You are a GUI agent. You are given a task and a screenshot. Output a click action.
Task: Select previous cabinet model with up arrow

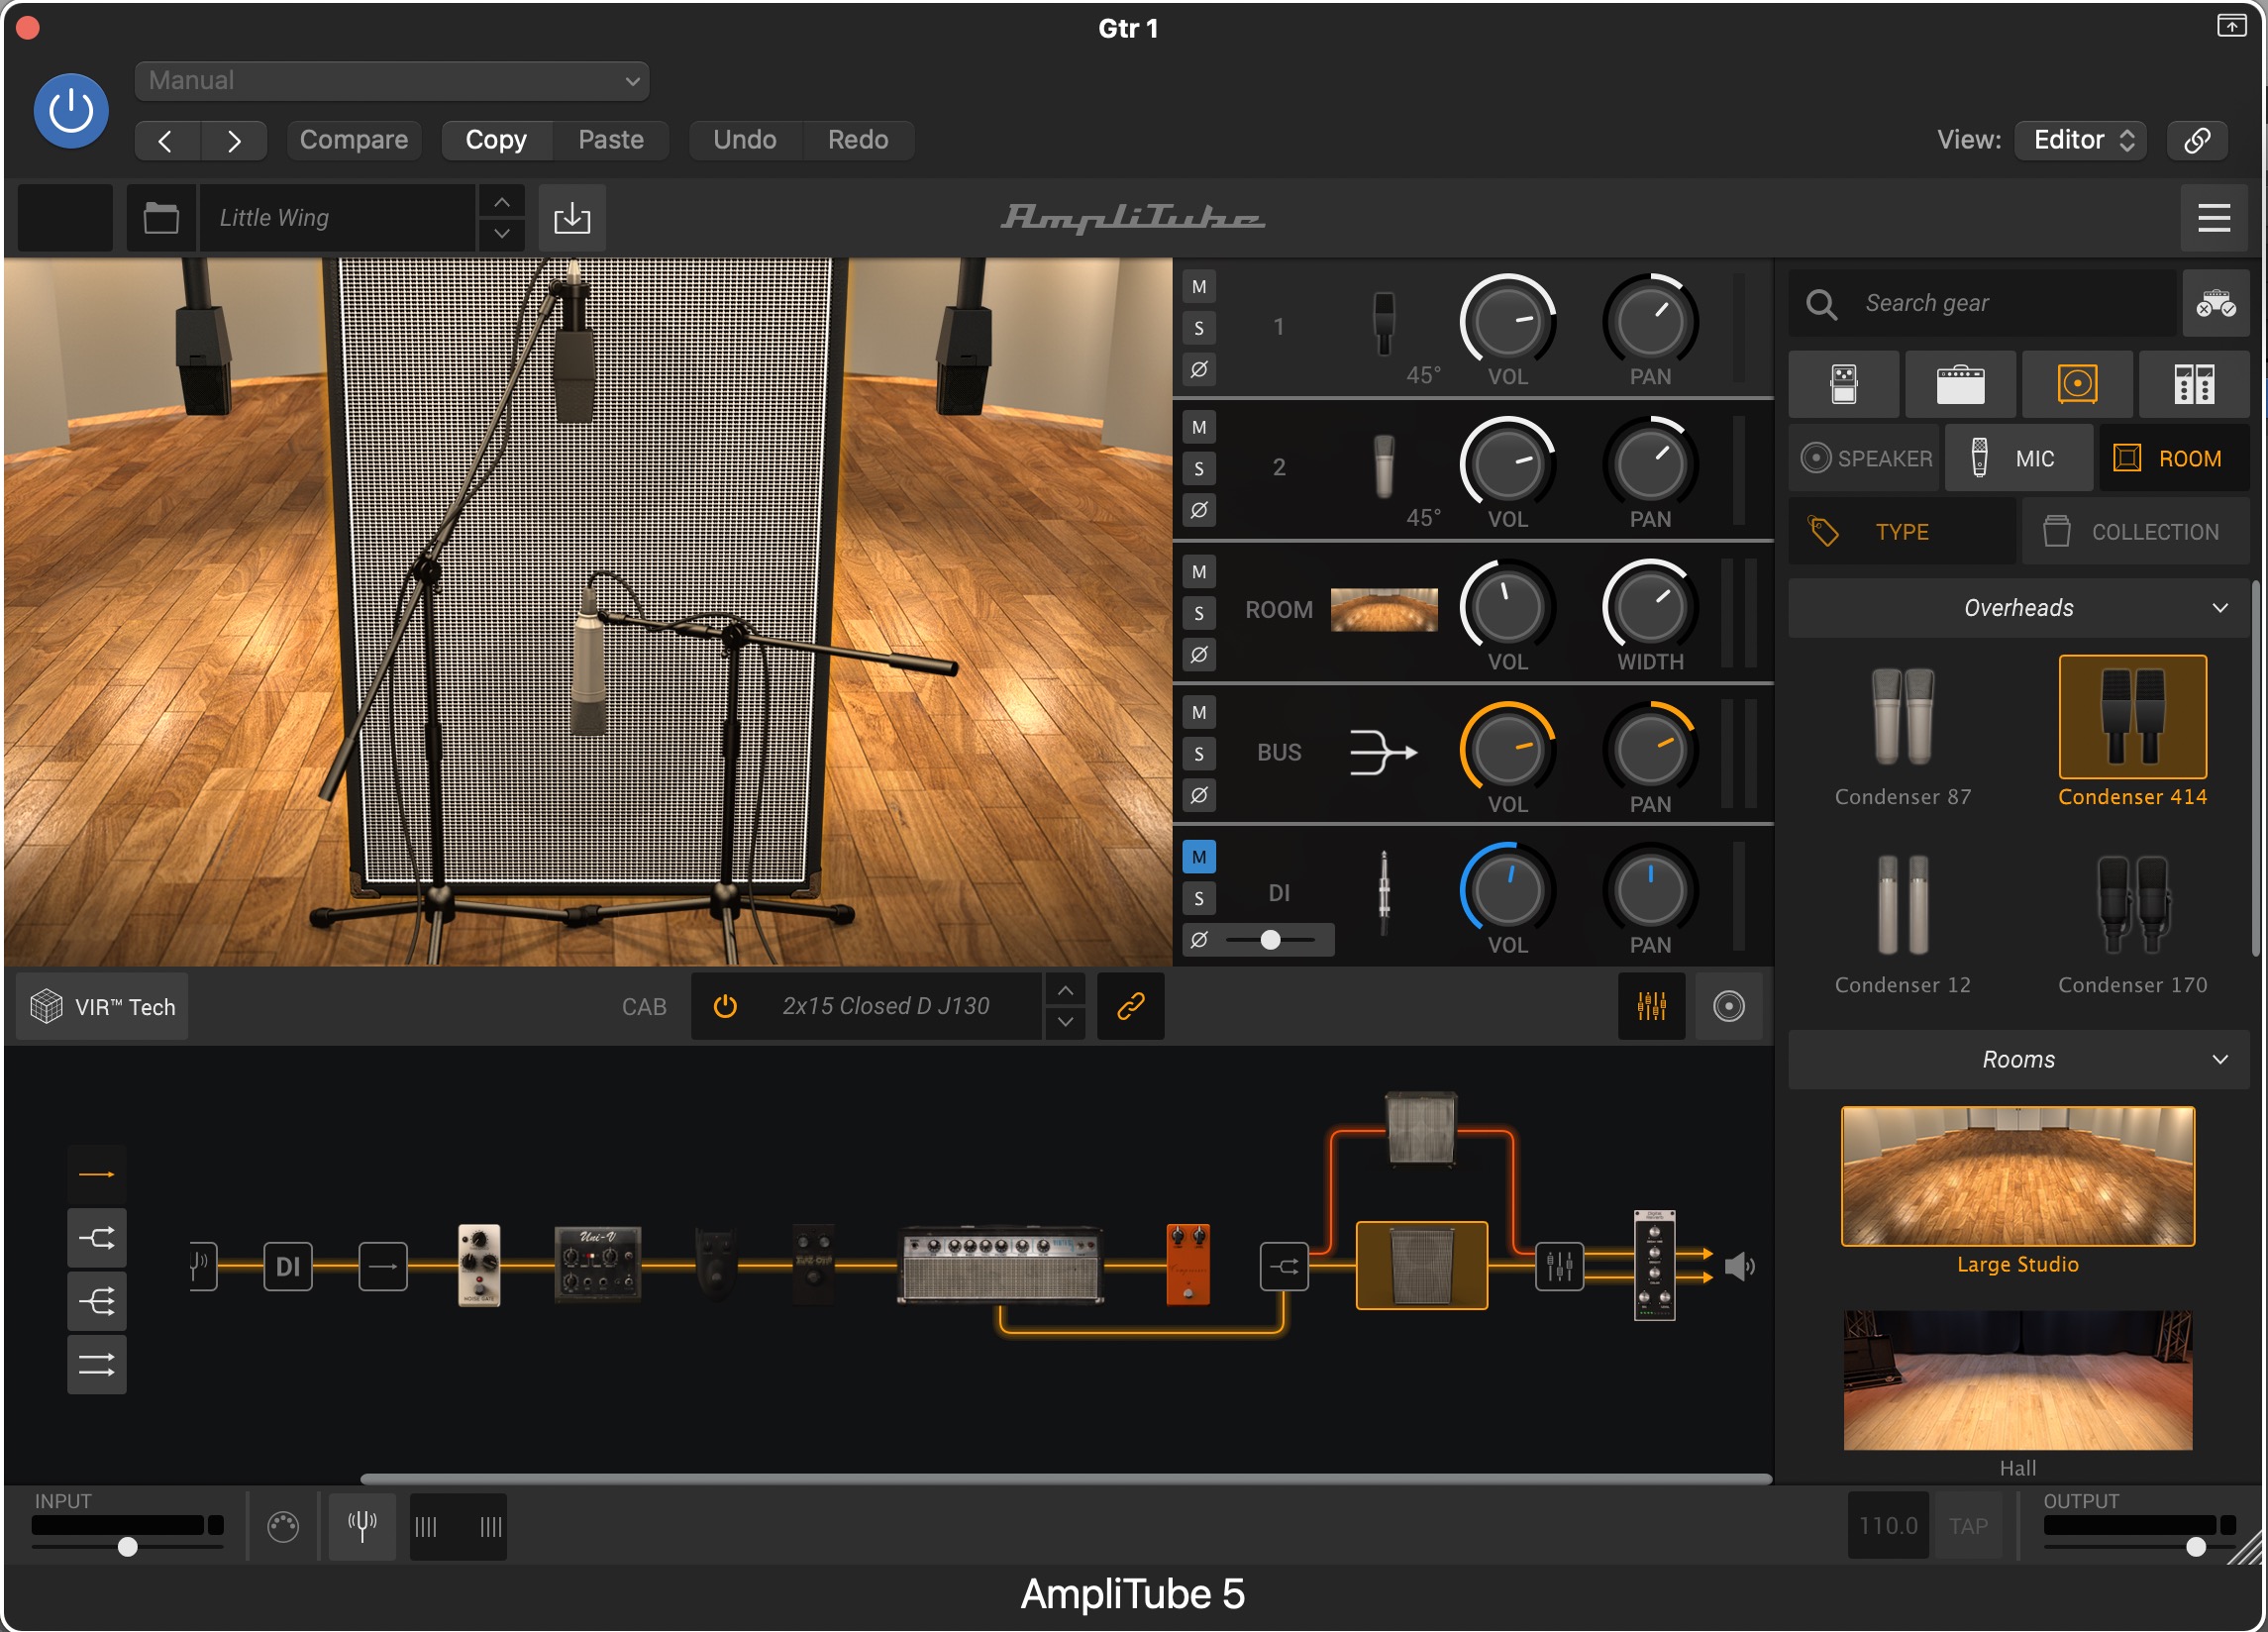point(1066,990)
